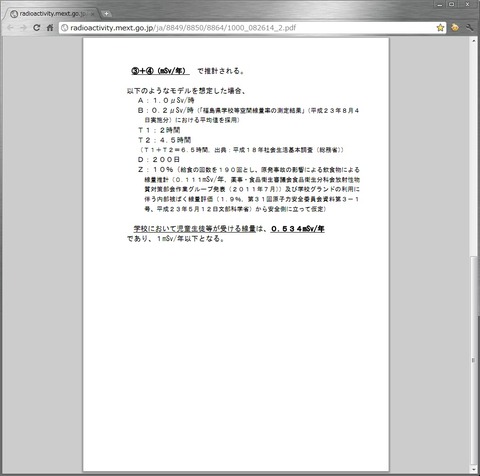The width and height of the screenshot is (480, 476).
Task: Click the line 'T1：2時間'
Action: [159, 130]
